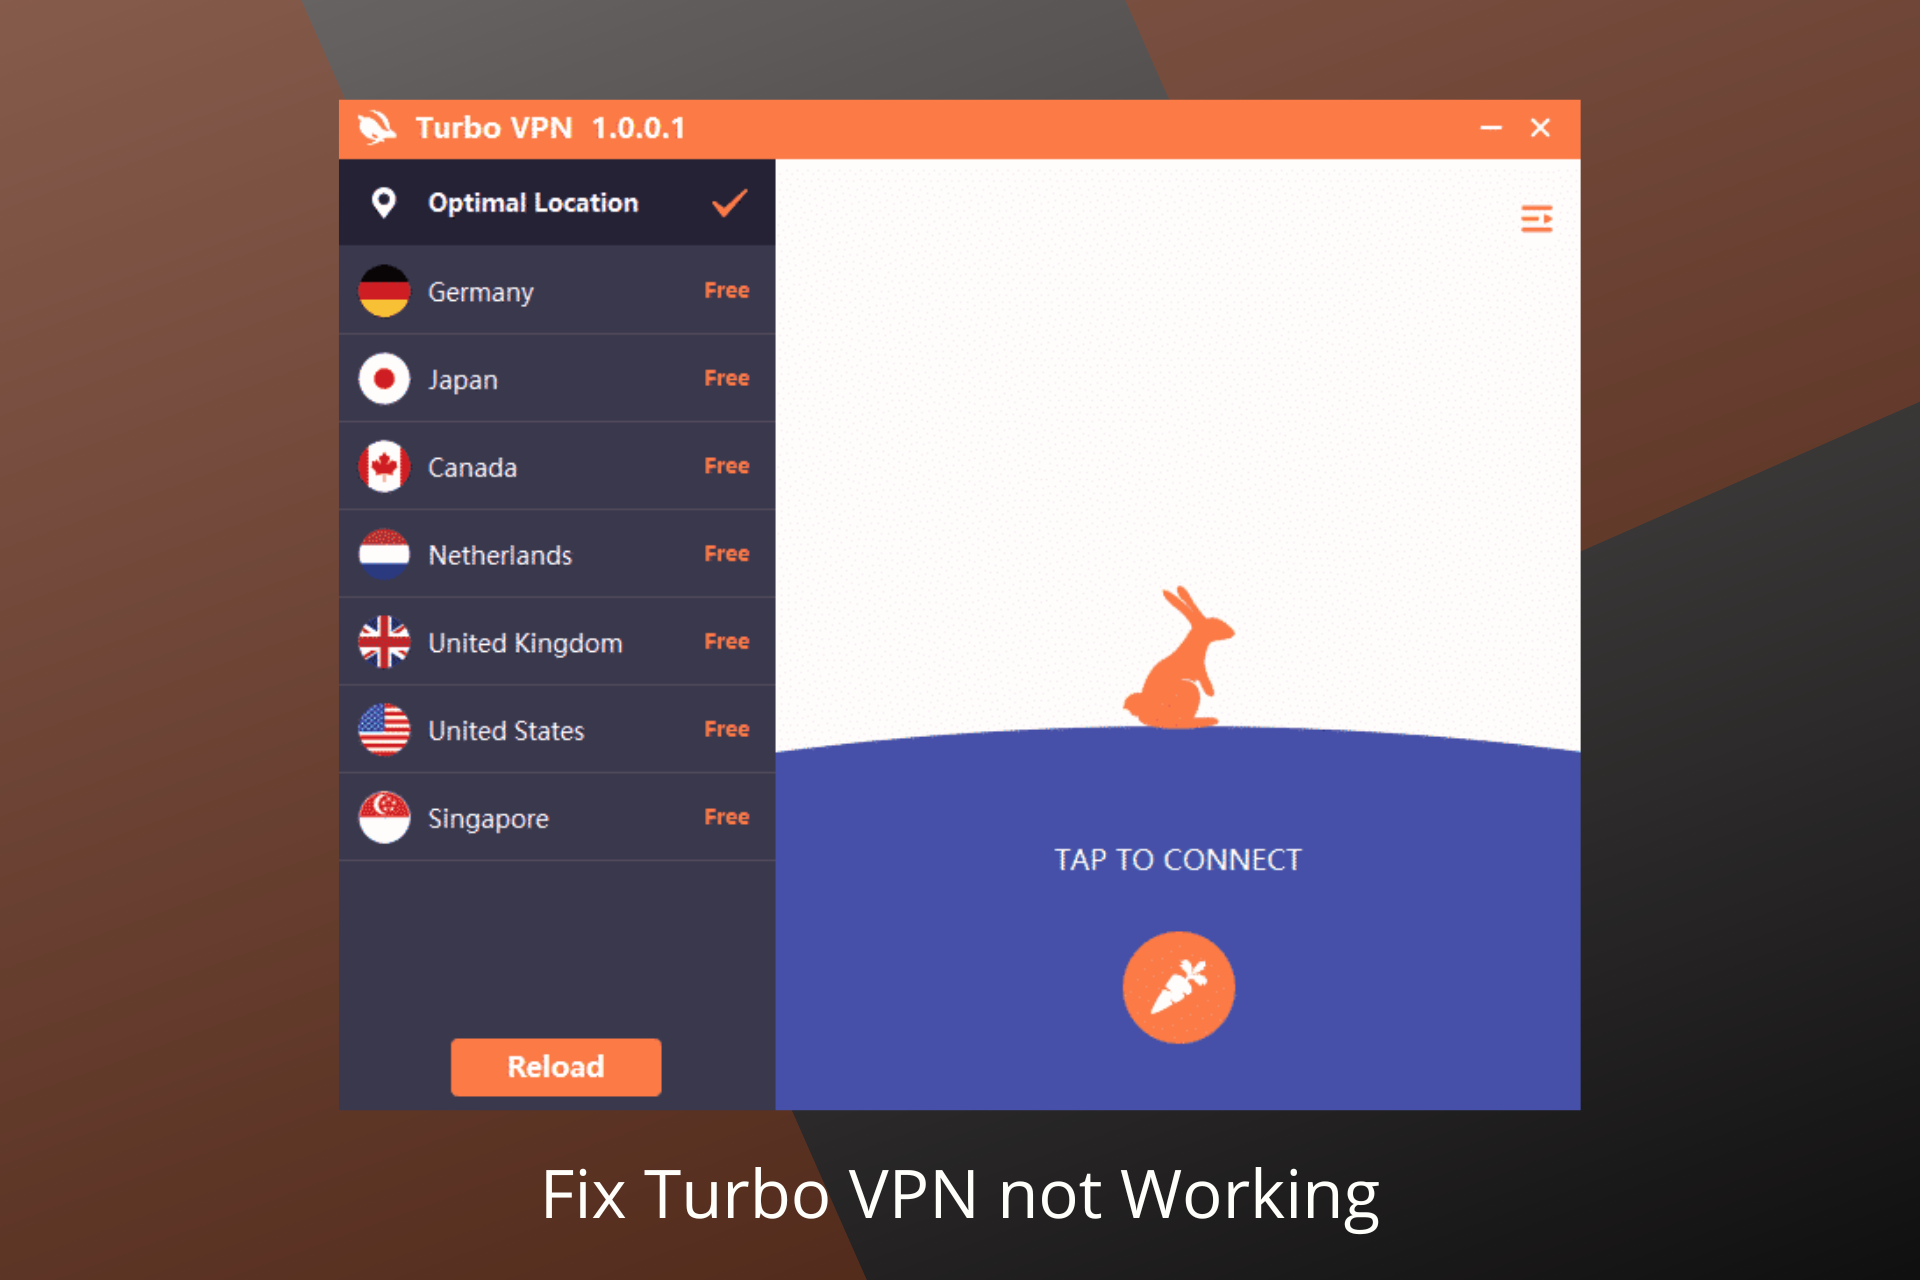Click the close window button
This screenshot has height=1280, width=1920.
coord(1540,126)
